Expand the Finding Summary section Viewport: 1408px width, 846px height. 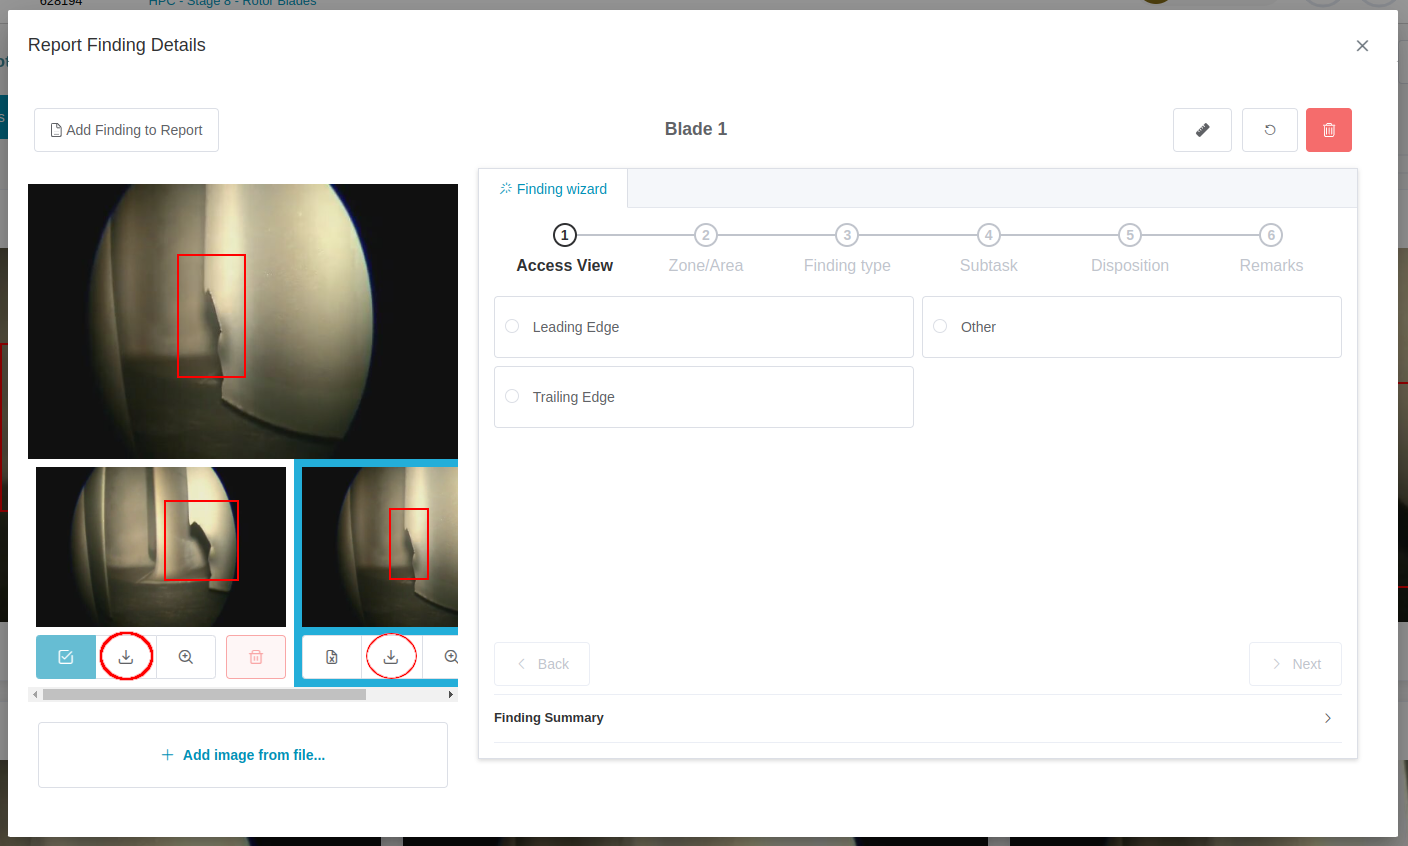tap(918, 718)
